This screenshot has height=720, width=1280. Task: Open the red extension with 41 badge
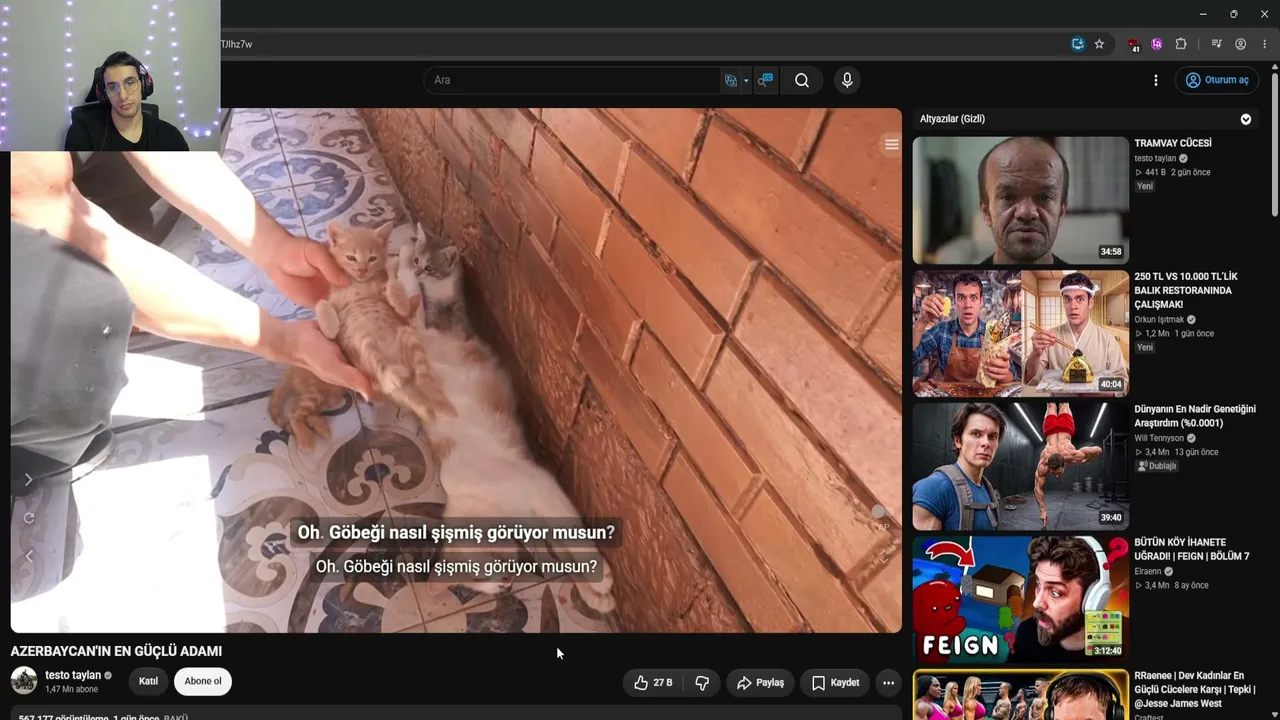(1134, 44)
